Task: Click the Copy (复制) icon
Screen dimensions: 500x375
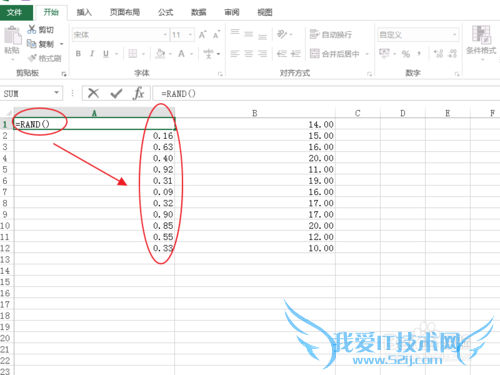Action: point(32,44)
